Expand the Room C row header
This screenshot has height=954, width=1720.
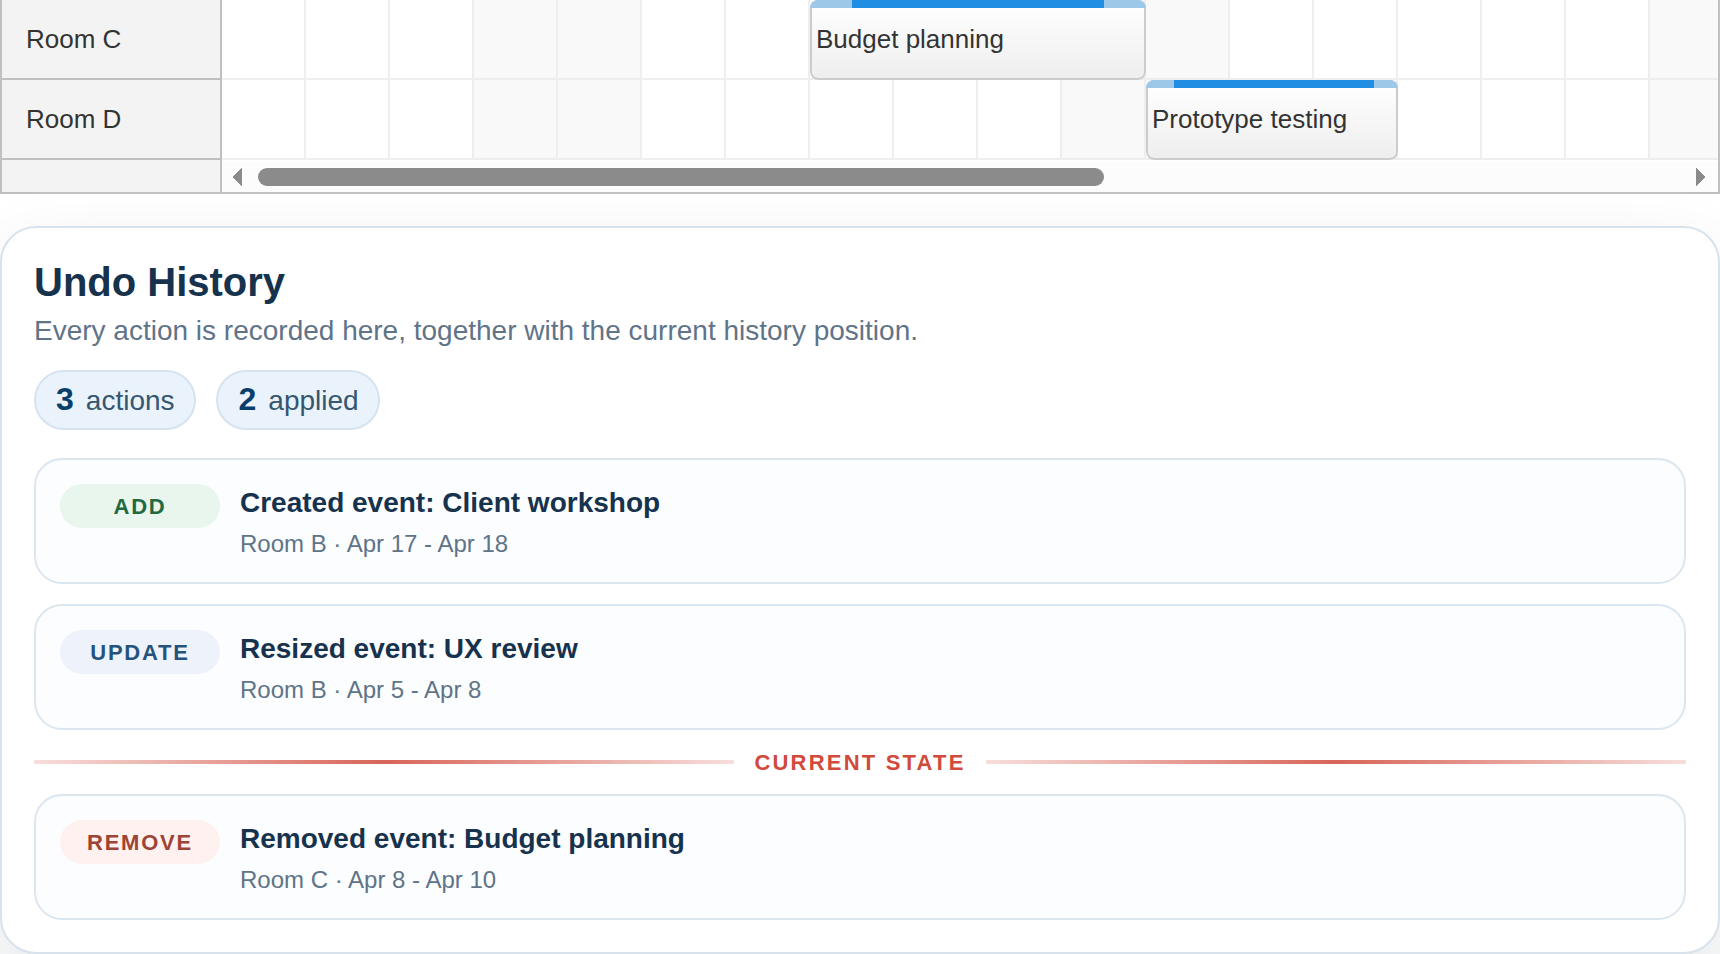point(74,39)
